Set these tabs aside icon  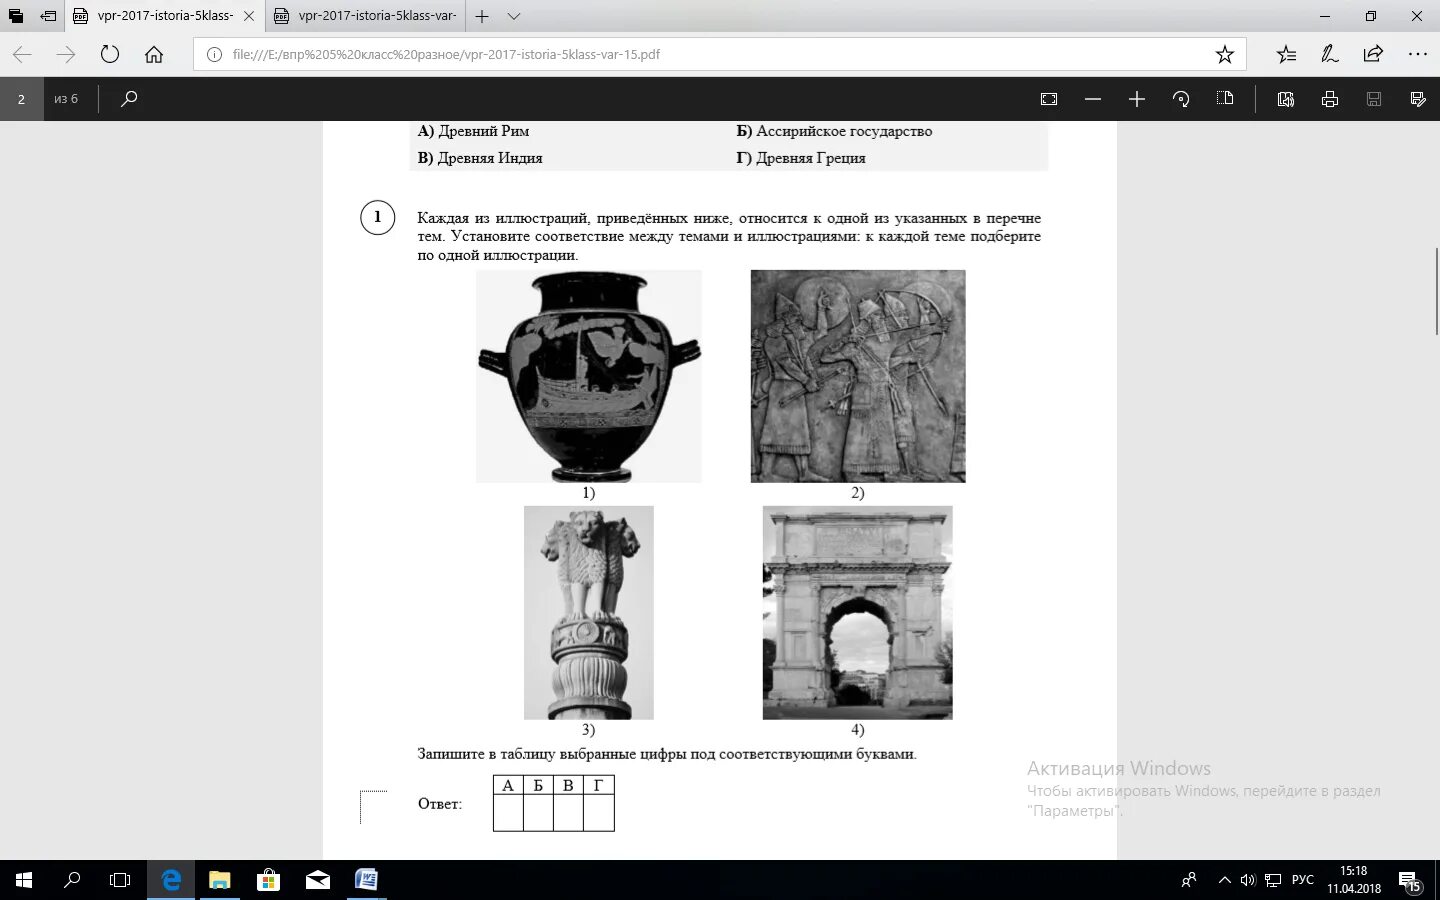click(48, 16)
